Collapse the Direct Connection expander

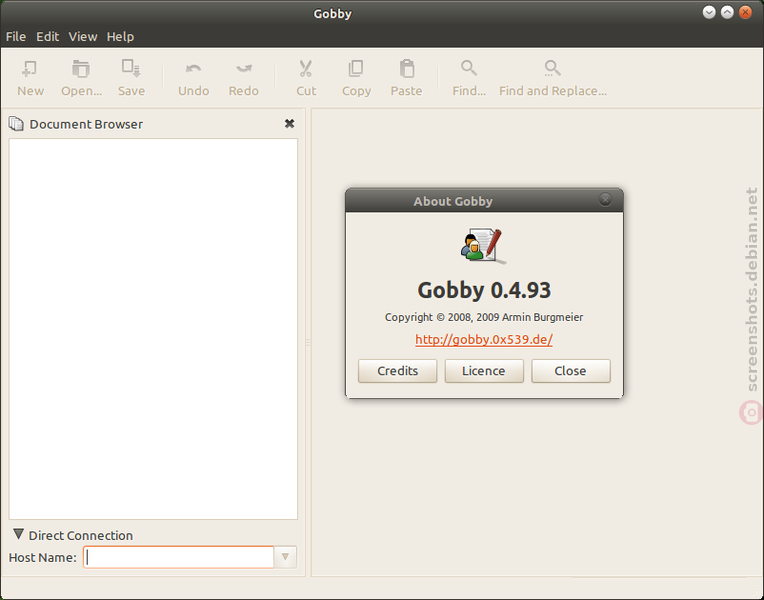pos(19,534)
